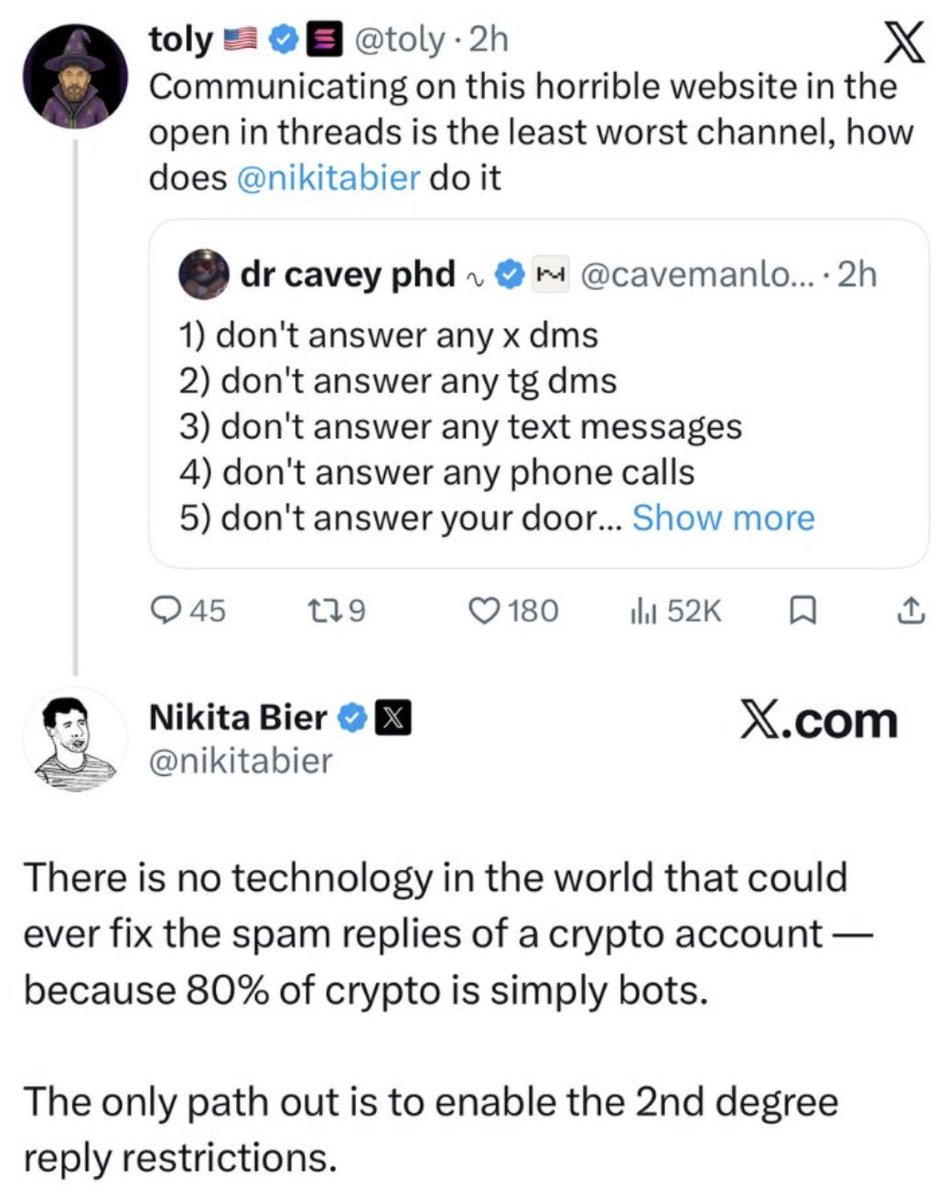Like toly's post with the heart icon

pyautogui.click(x=485, y=609)
